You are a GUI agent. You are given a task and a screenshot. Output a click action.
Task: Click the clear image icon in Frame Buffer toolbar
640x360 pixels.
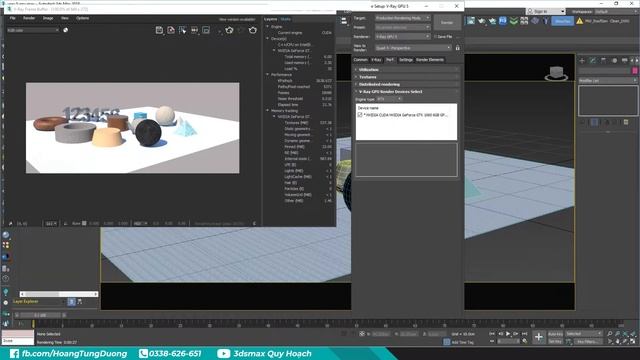(x=171, y=30)
